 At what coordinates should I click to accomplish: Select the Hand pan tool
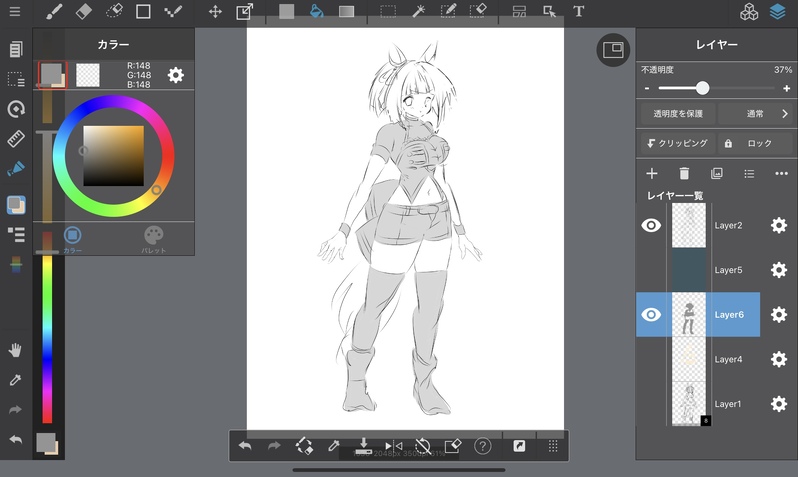click(16, 350)
